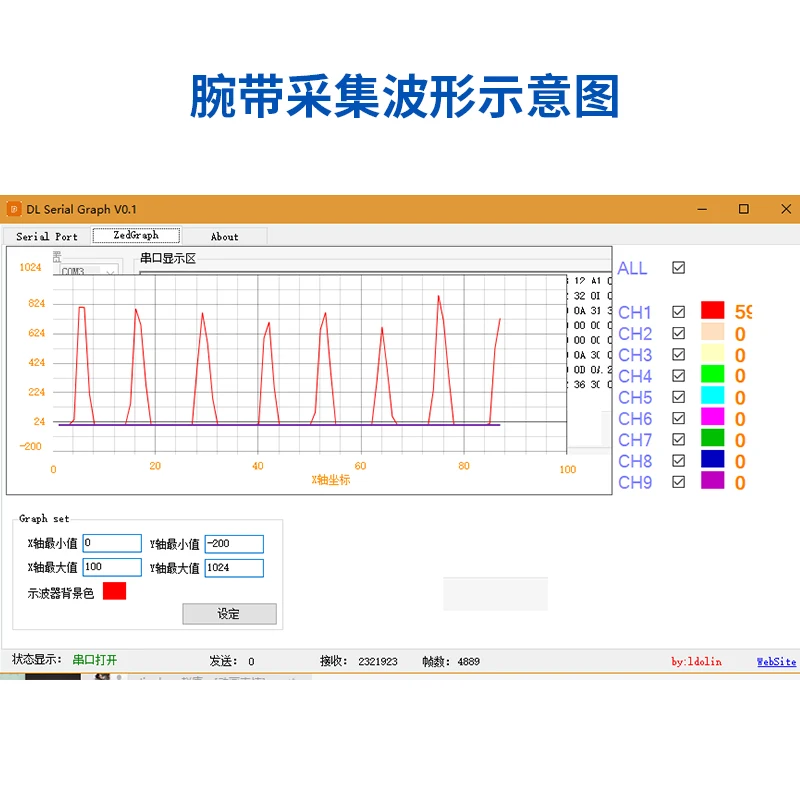Viewport: 800px width, 800px height.
Task: Click the CH4 label
Action: tap(635, 377)
